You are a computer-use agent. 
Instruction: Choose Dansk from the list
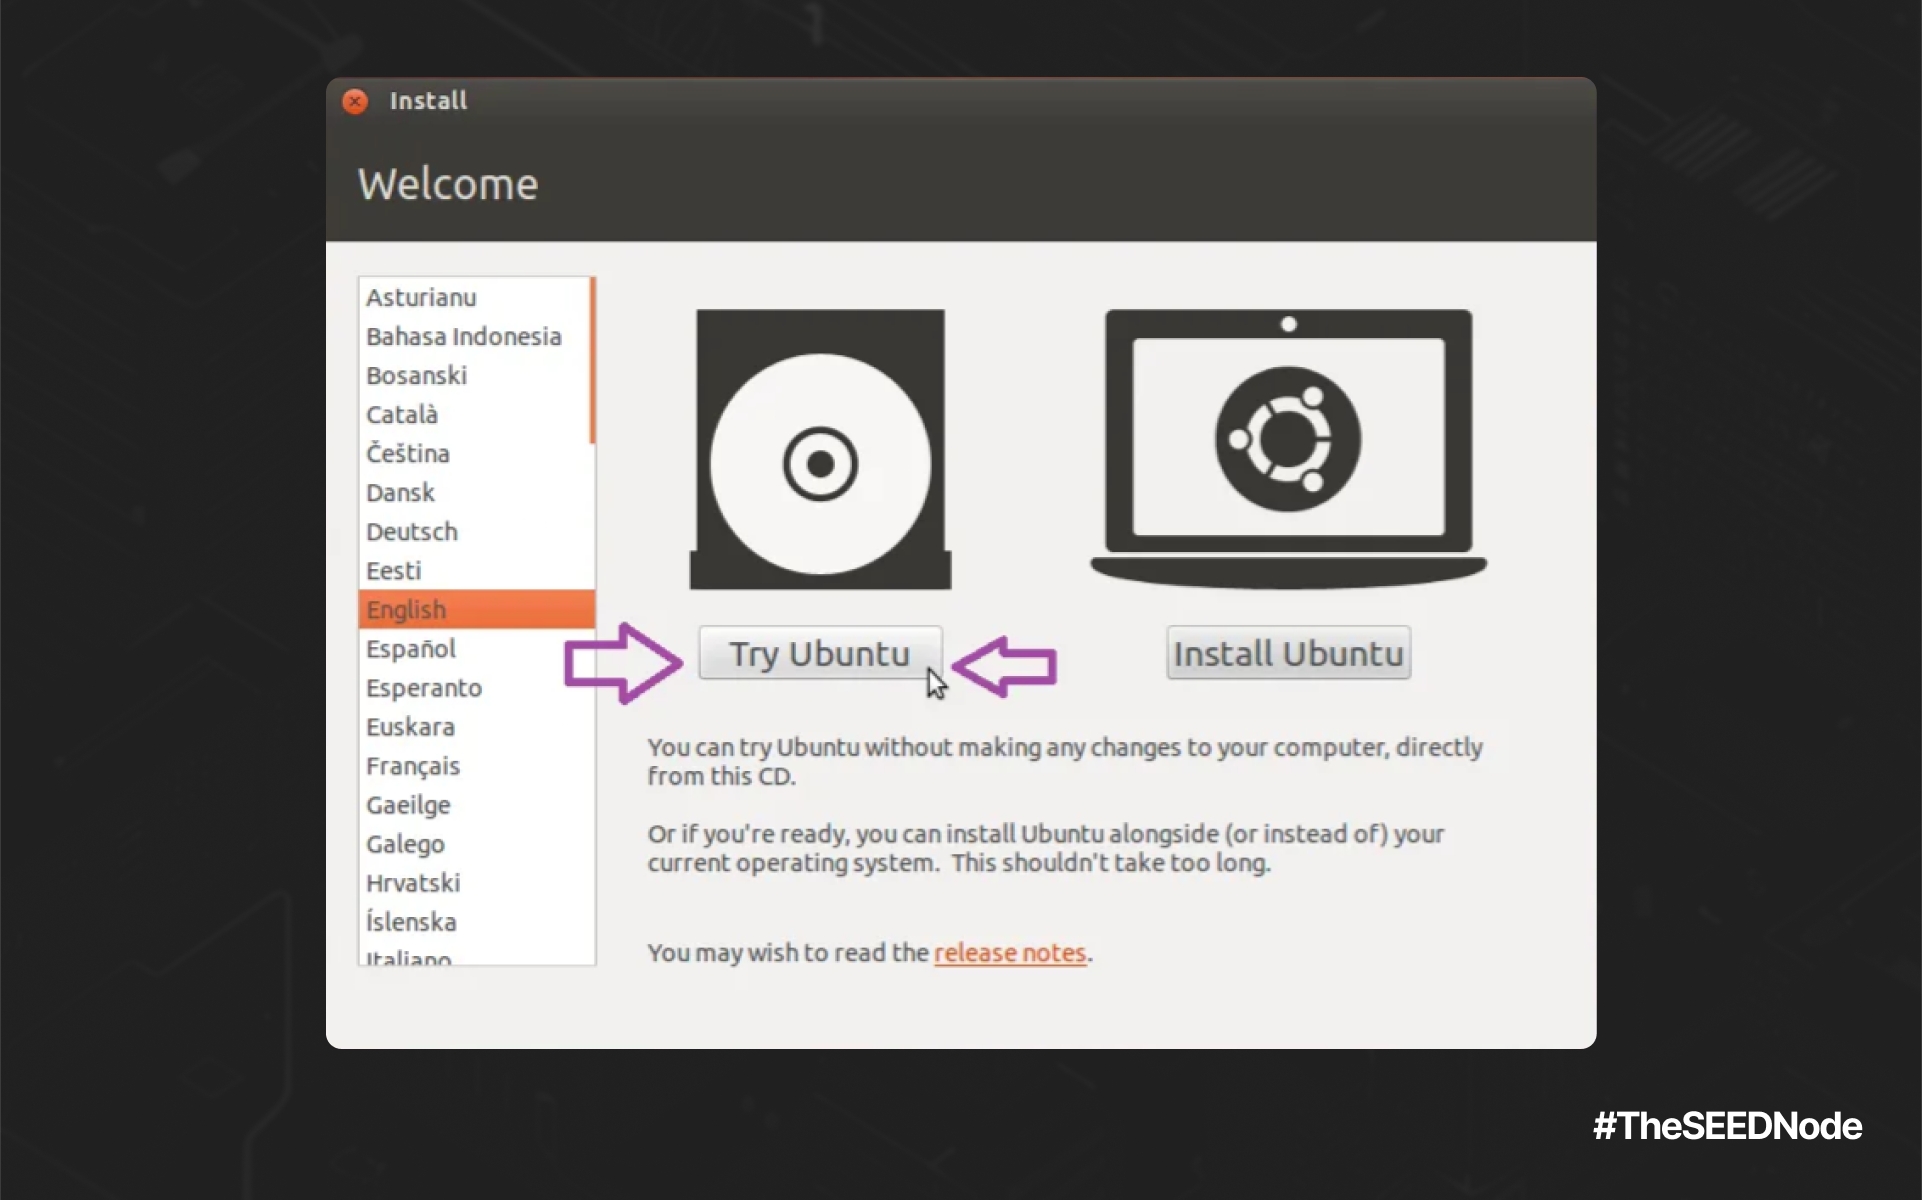pos(400,493)
